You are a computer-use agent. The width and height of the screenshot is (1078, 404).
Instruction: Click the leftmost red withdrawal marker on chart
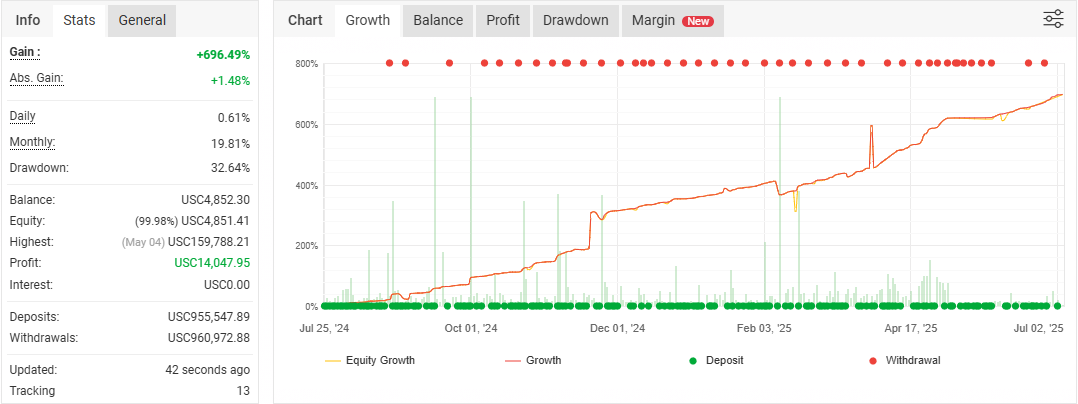tap(389, 63)
